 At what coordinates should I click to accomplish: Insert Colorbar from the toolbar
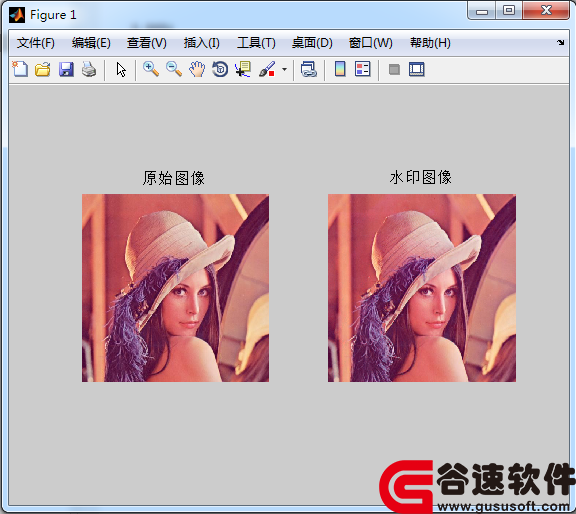pos(340,69)
